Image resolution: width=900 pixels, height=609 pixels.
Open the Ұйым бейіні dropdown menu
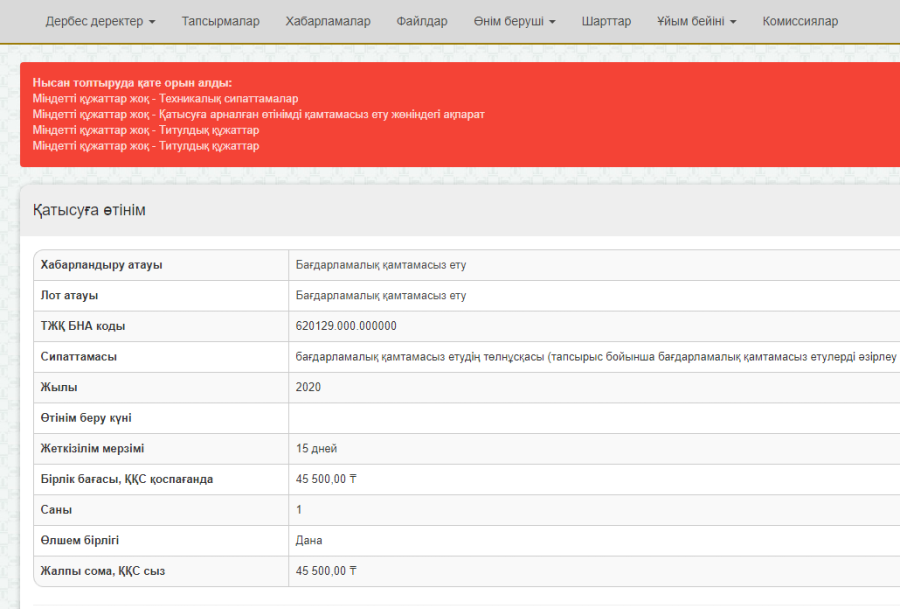pos(696,21)
